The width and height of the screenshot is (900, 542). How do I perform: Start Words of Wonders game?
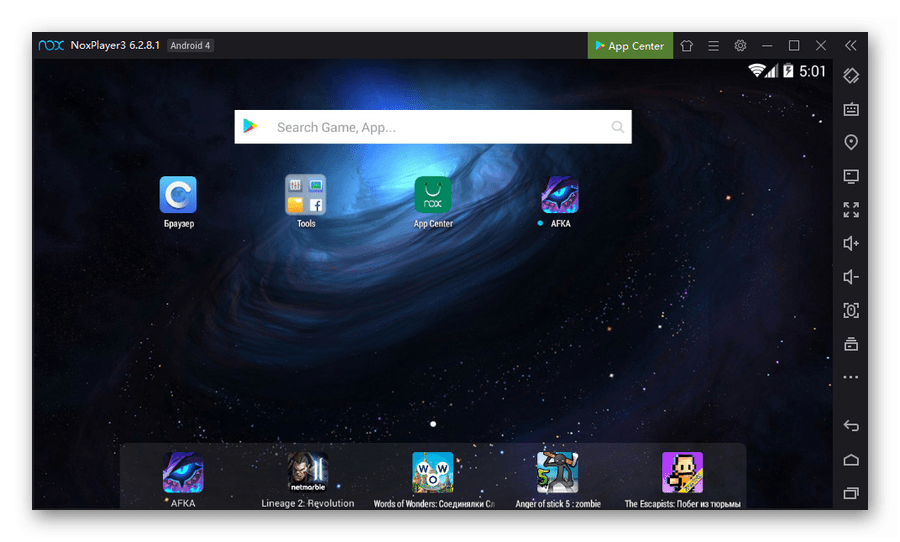pyautogui.click(x=433, y=473)
